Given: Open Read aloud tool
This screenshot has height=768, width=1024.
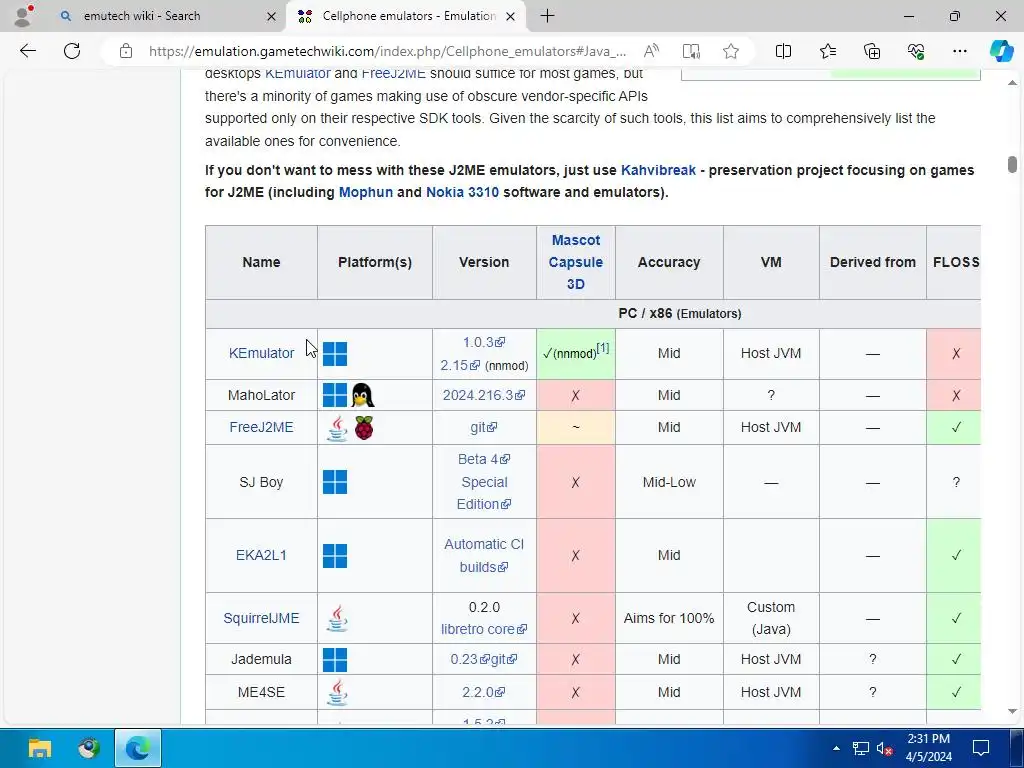Looking at the screenshot, I should pyautogui.click(x=651, y=51).
